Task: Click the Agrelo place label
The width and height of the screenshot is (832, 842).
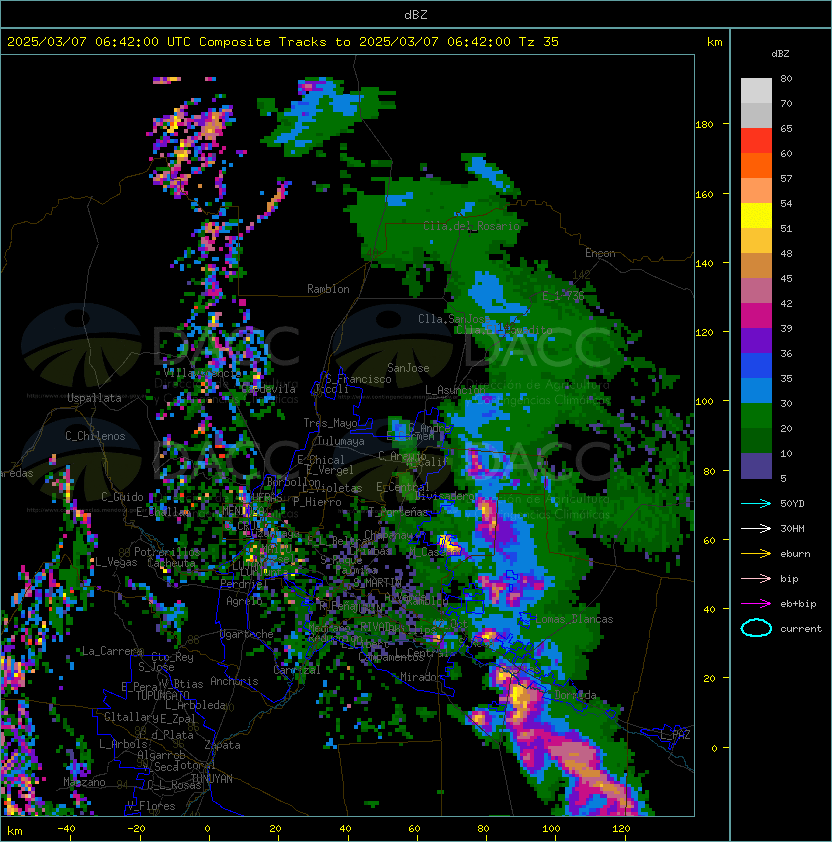Action: point(244,601)
